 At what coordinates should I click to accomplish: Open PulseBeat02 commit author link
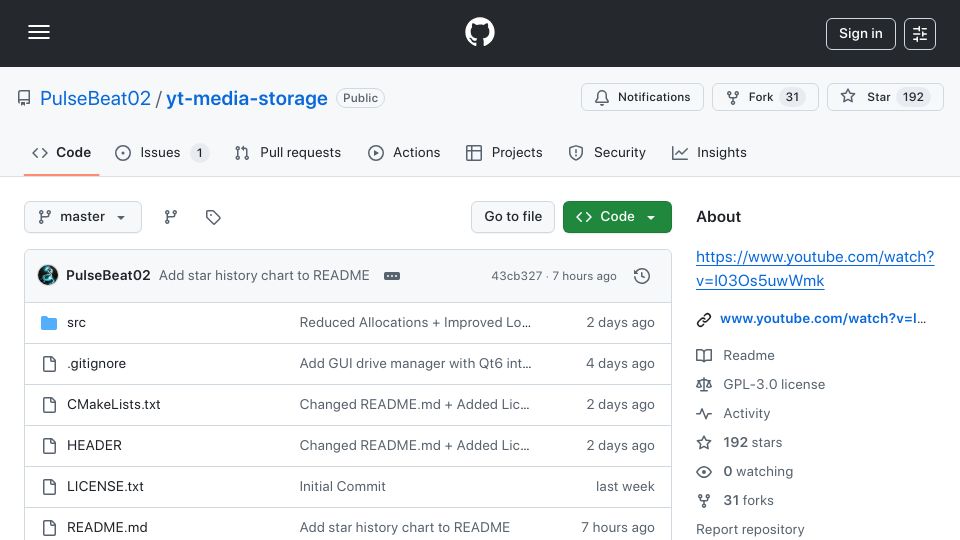click(108, 276)
